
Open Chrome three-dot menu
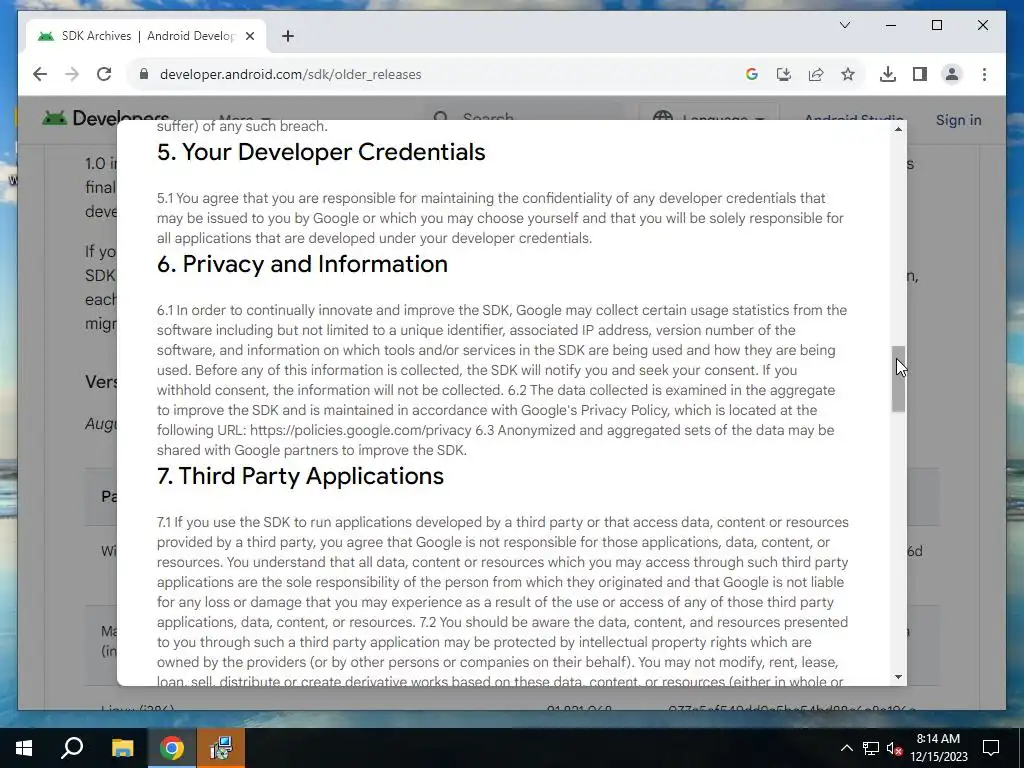[984, 74]
